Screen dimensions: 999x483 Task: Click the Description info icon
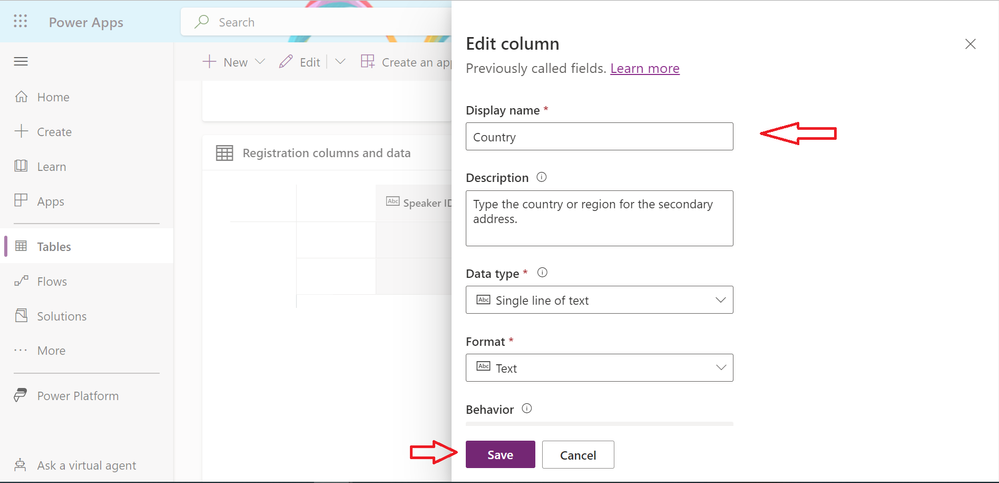click(542, 177)
